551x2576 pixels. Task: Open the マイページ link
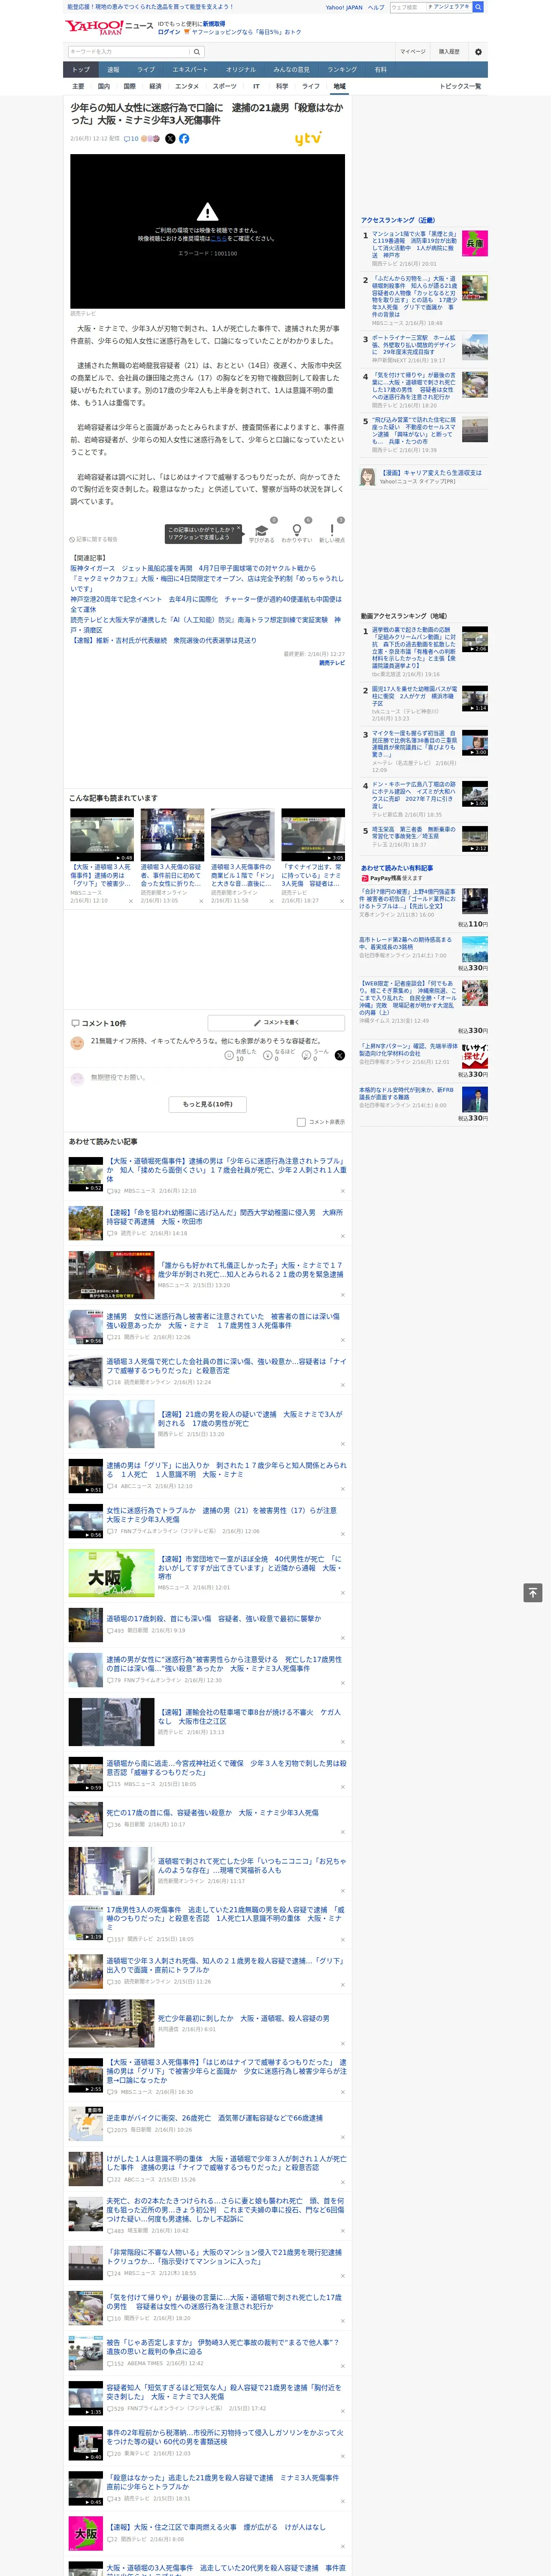click(413, 52)
